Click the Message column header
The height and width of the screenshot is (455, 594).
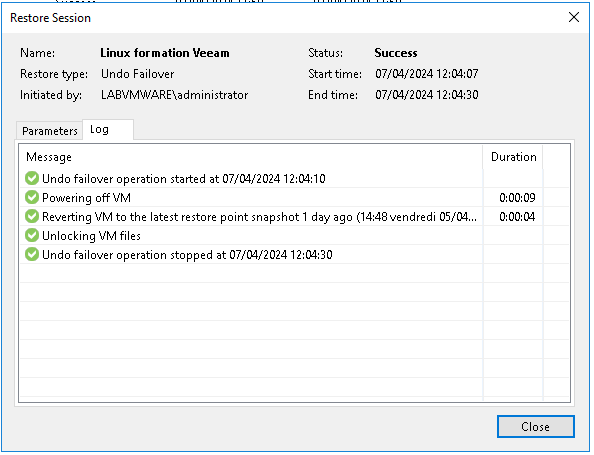click(251, 157)
